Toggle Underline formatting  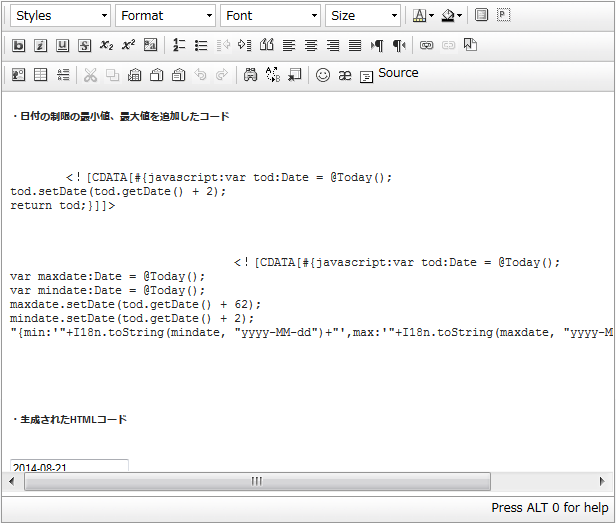tap(62, 46)
